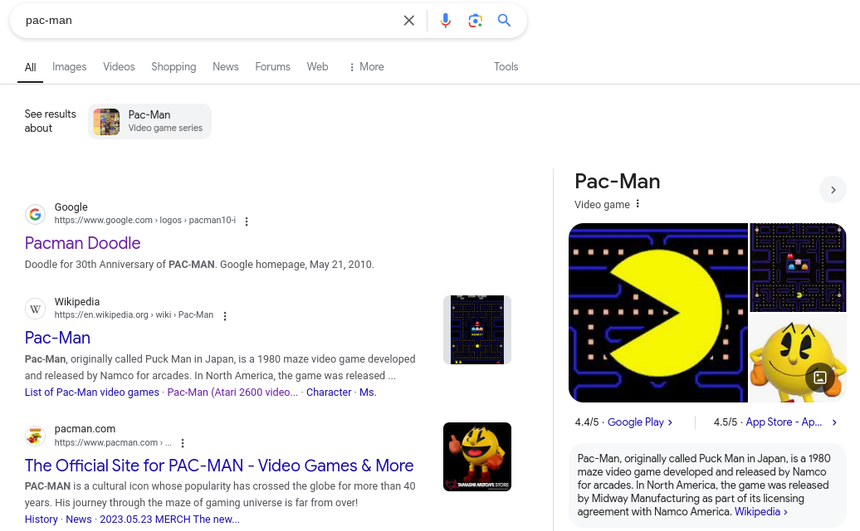Open the search Tools options
860x531 pixels.
click(x=506, y=67)
